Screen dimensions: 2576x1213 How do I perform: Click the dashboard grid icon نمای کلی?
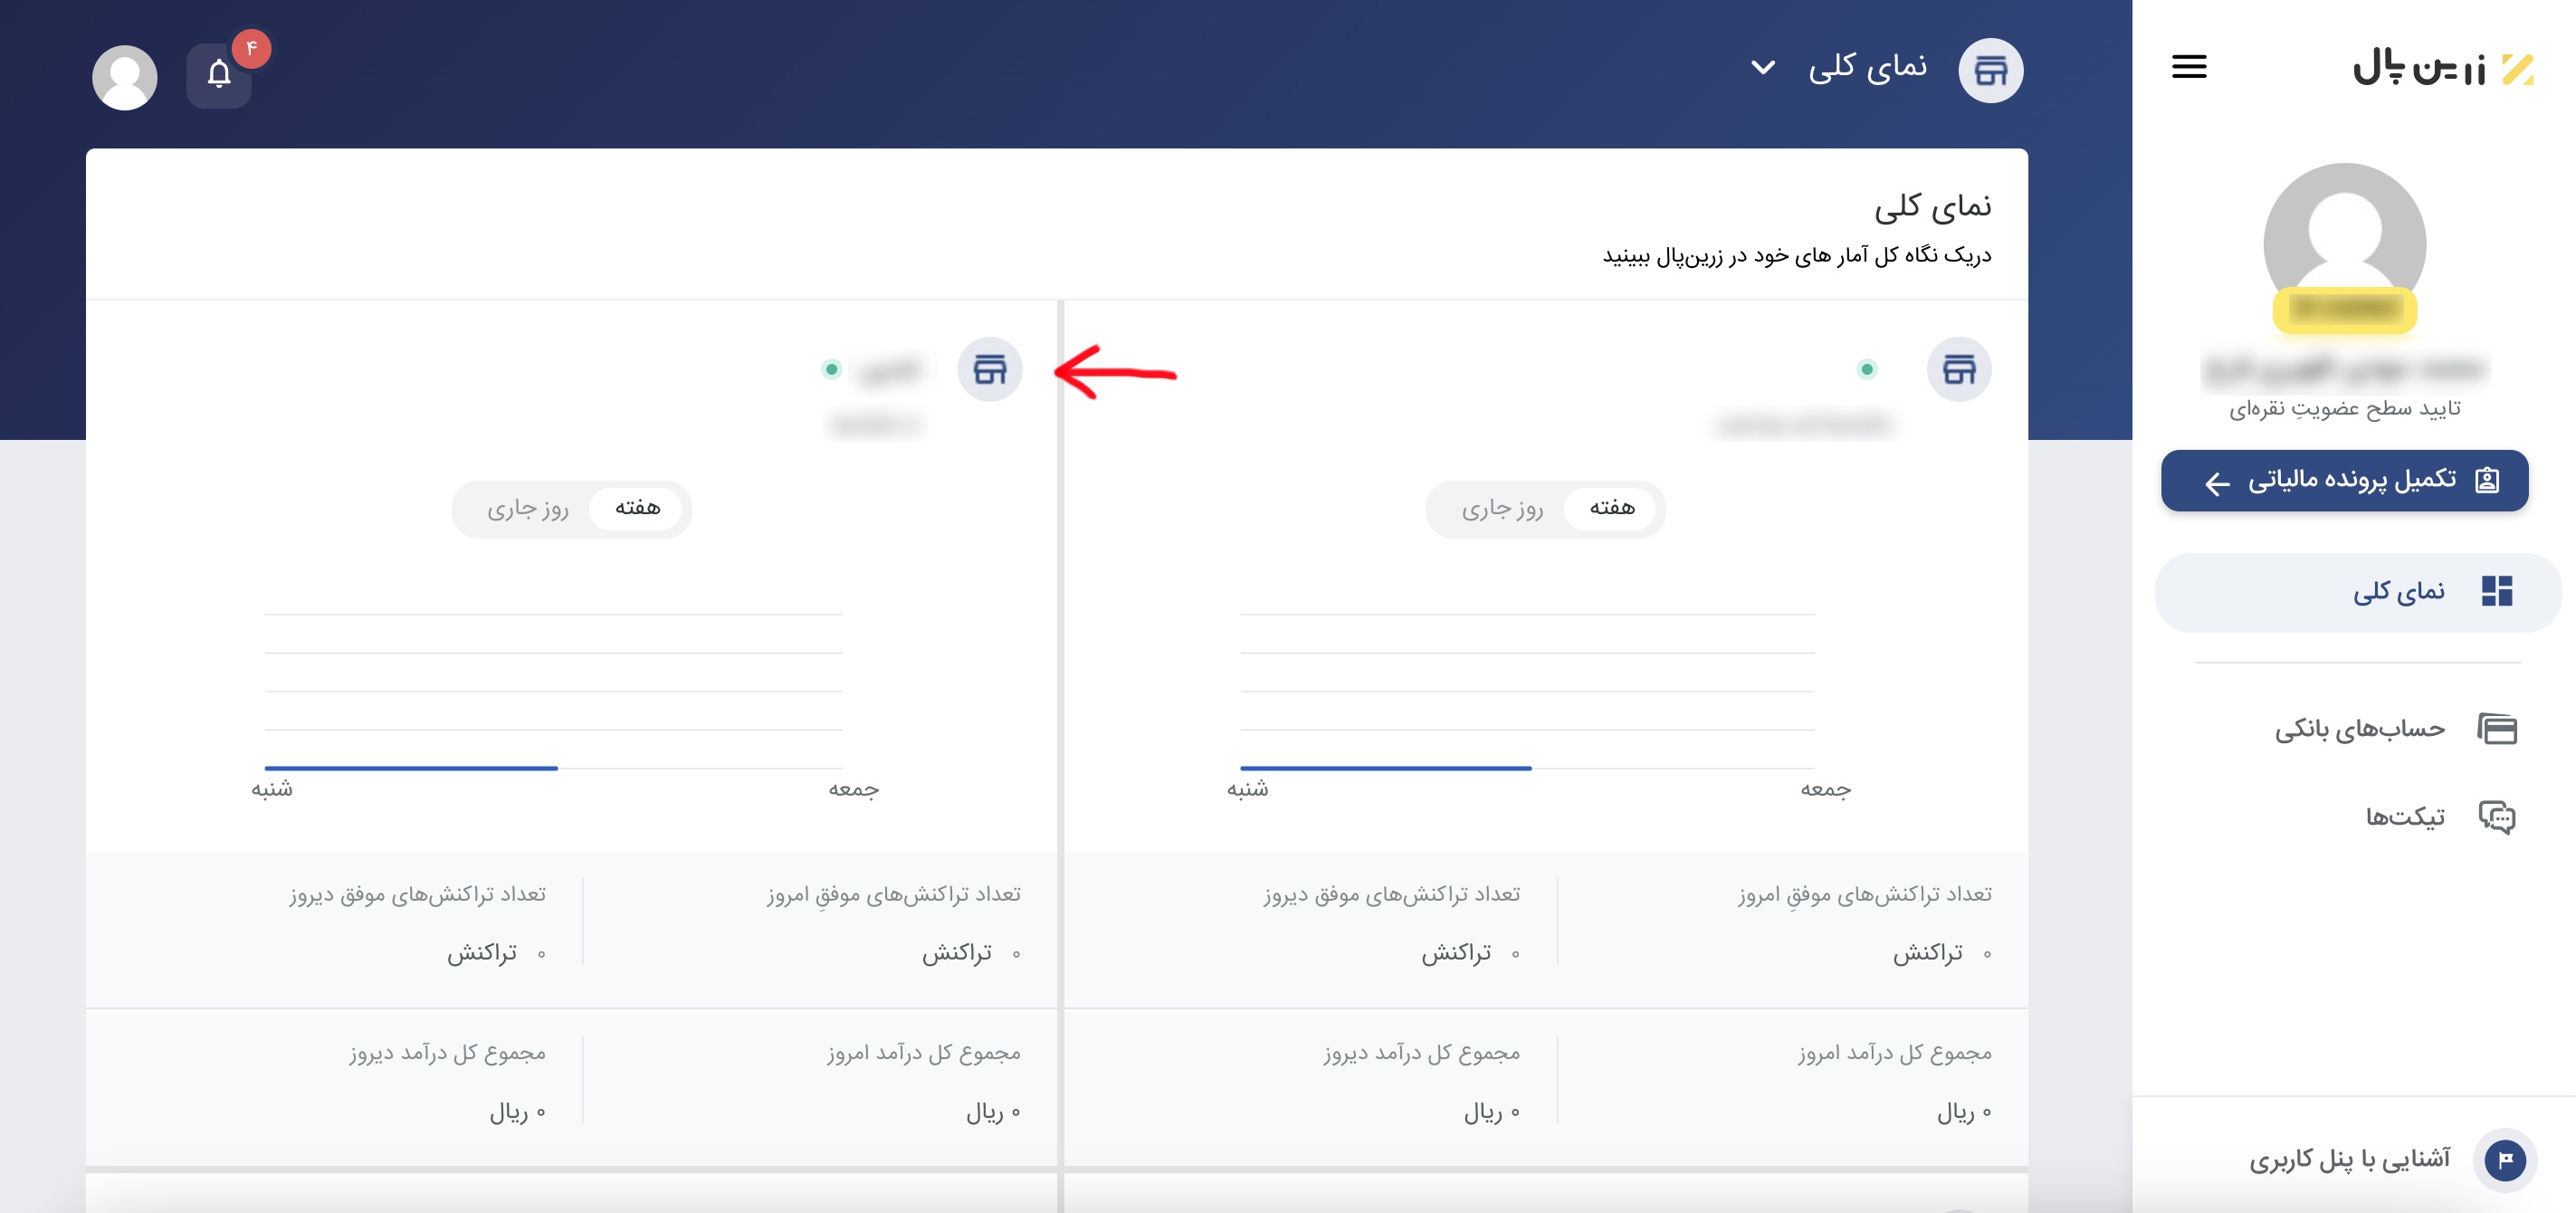click(2492, 590)
